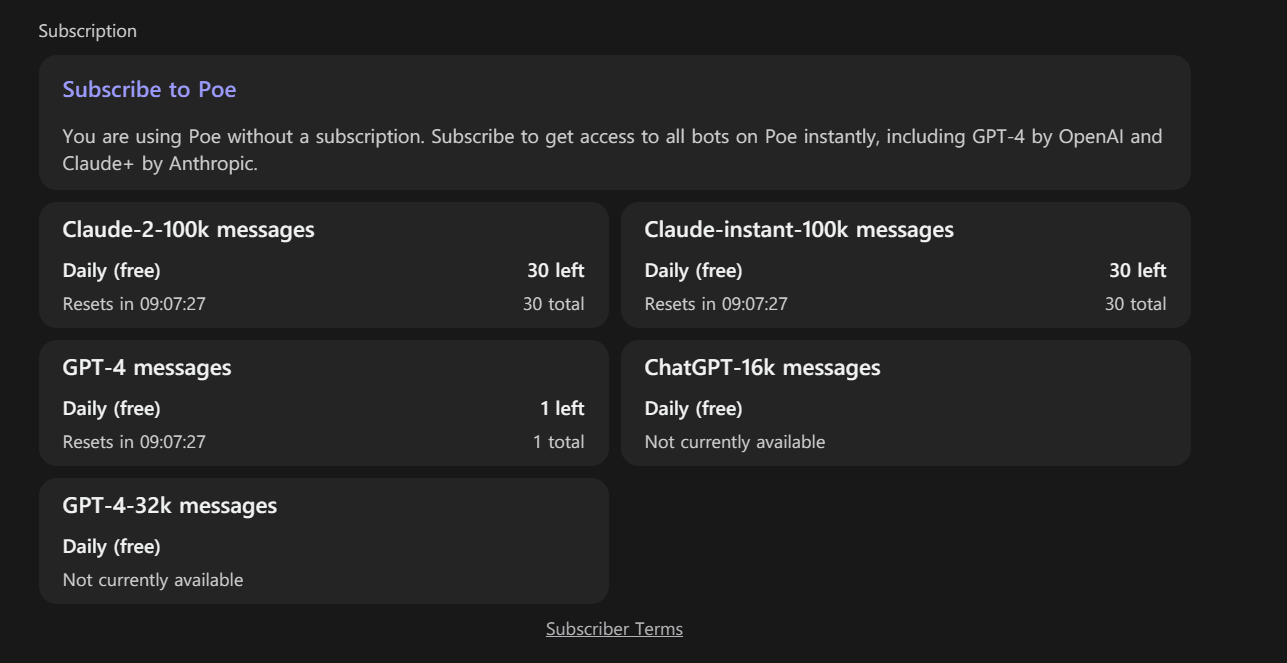The image size is (1287, 663).
Task: Click the 1 left value in GPT-4 card
Action: (562, 409)
